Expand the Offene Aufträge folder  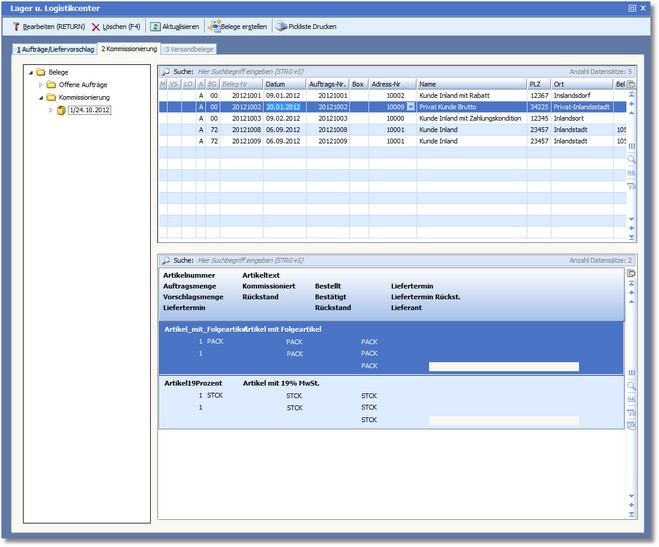41,85
